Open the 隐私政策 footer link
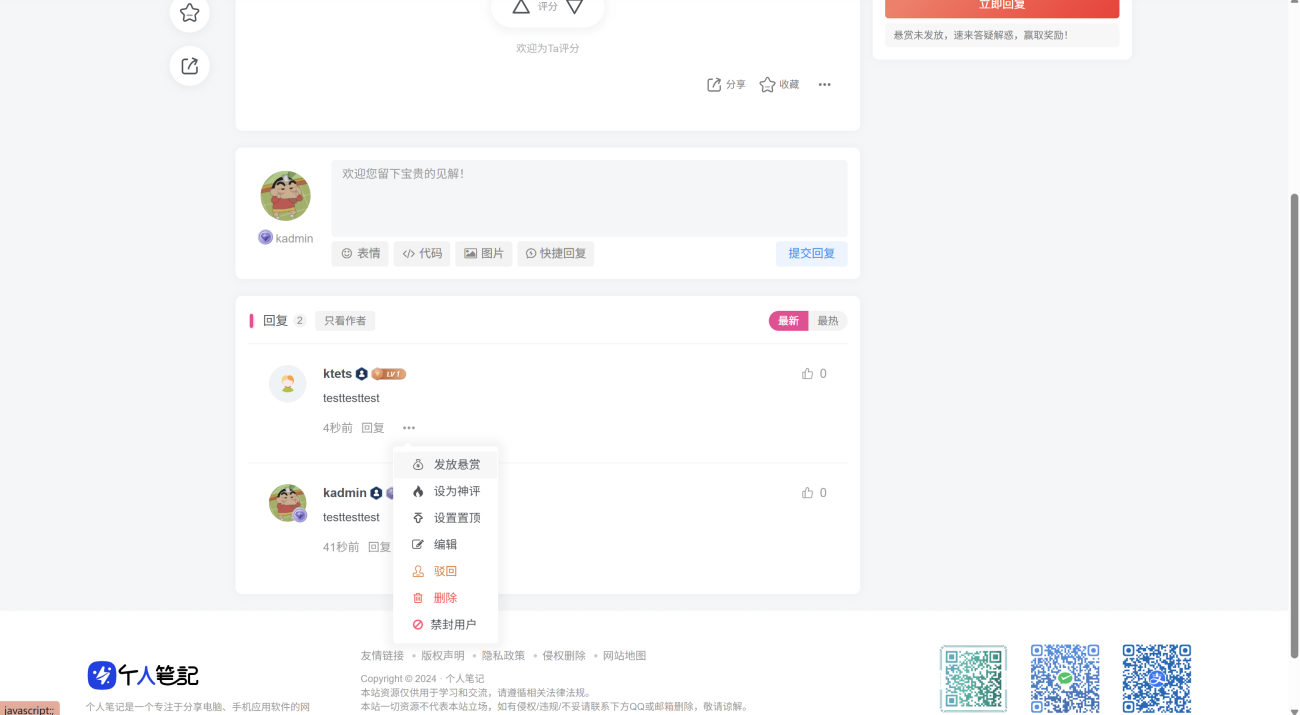1300x715 pixels. click(503, 656)
